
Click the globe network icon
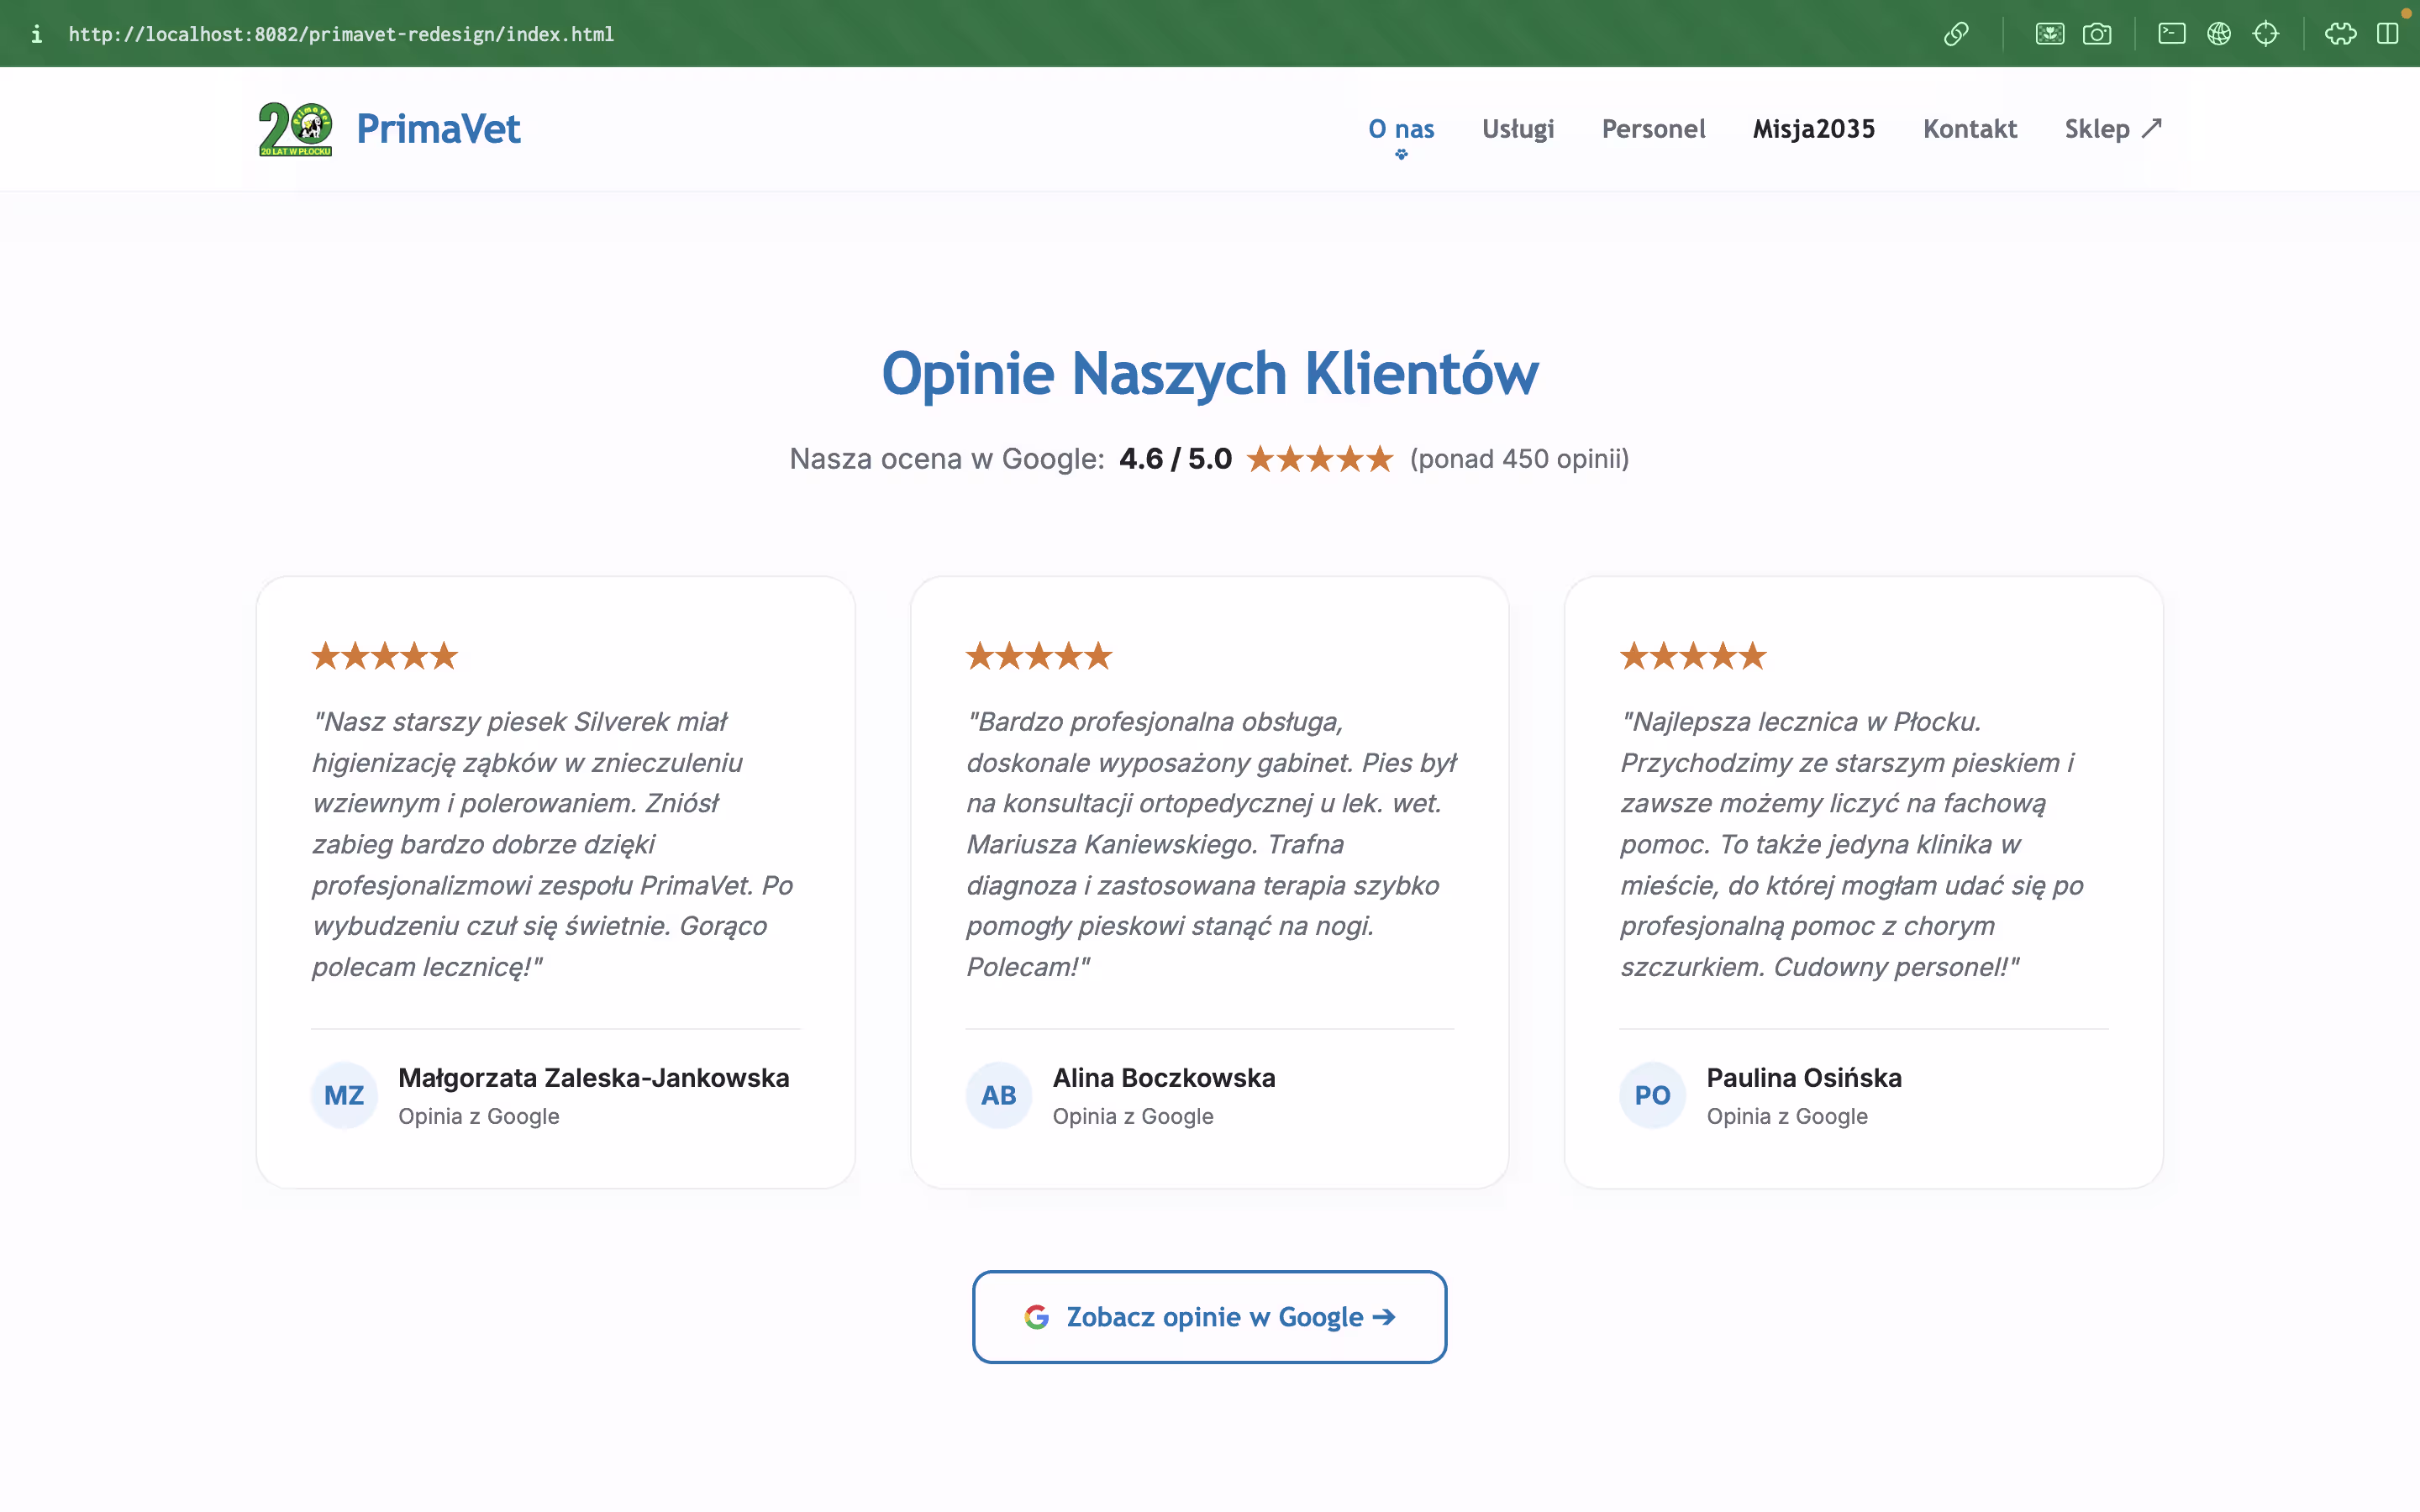click(x=2219, y=34)
